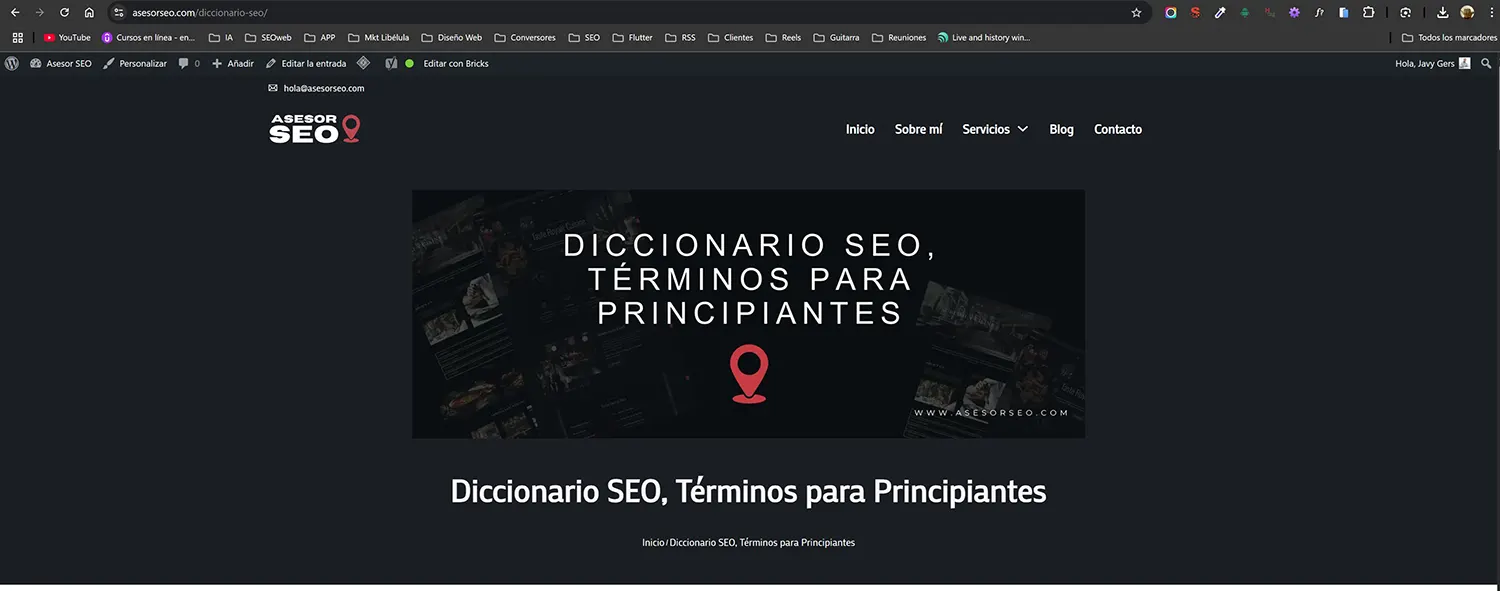The height and width of the screenshot is (591, 1500).
Task: Select the eyedropper color-picker extension icon
Action: pos(1220,12)
